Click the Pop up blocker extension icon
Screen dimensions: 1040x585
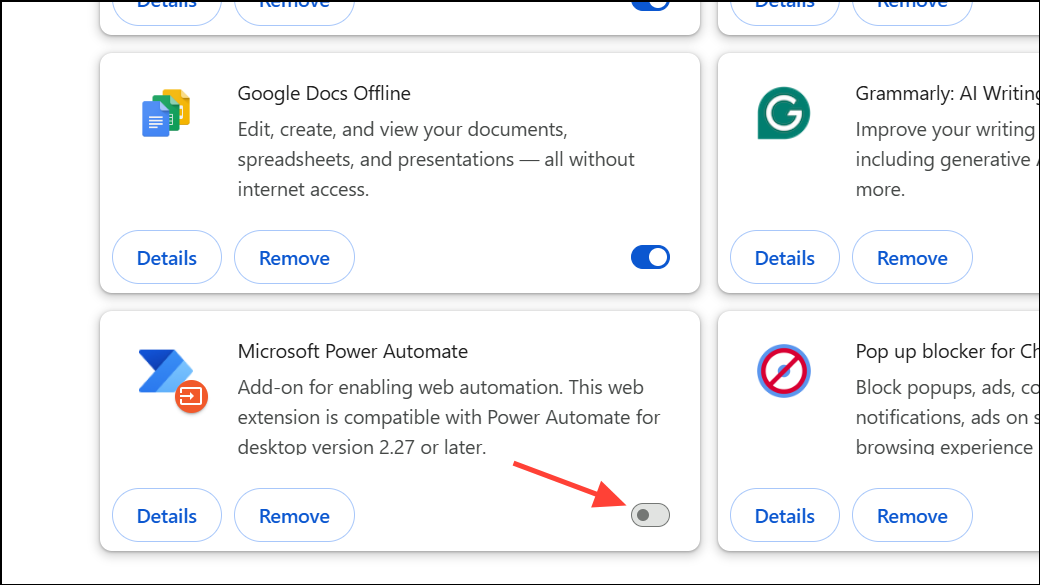point(783,372)
